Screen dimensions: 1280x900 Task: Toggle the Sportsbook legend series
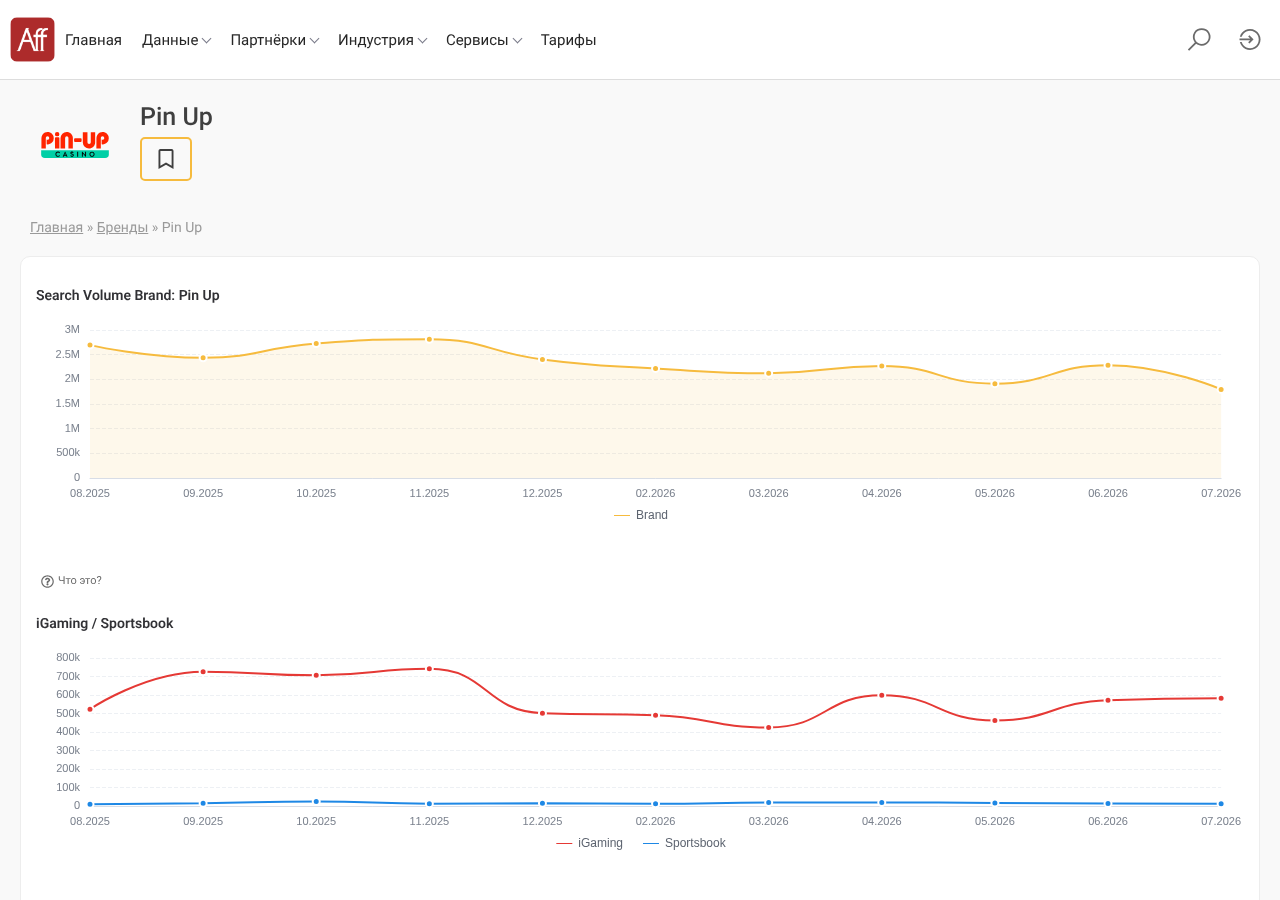(684, 843)
